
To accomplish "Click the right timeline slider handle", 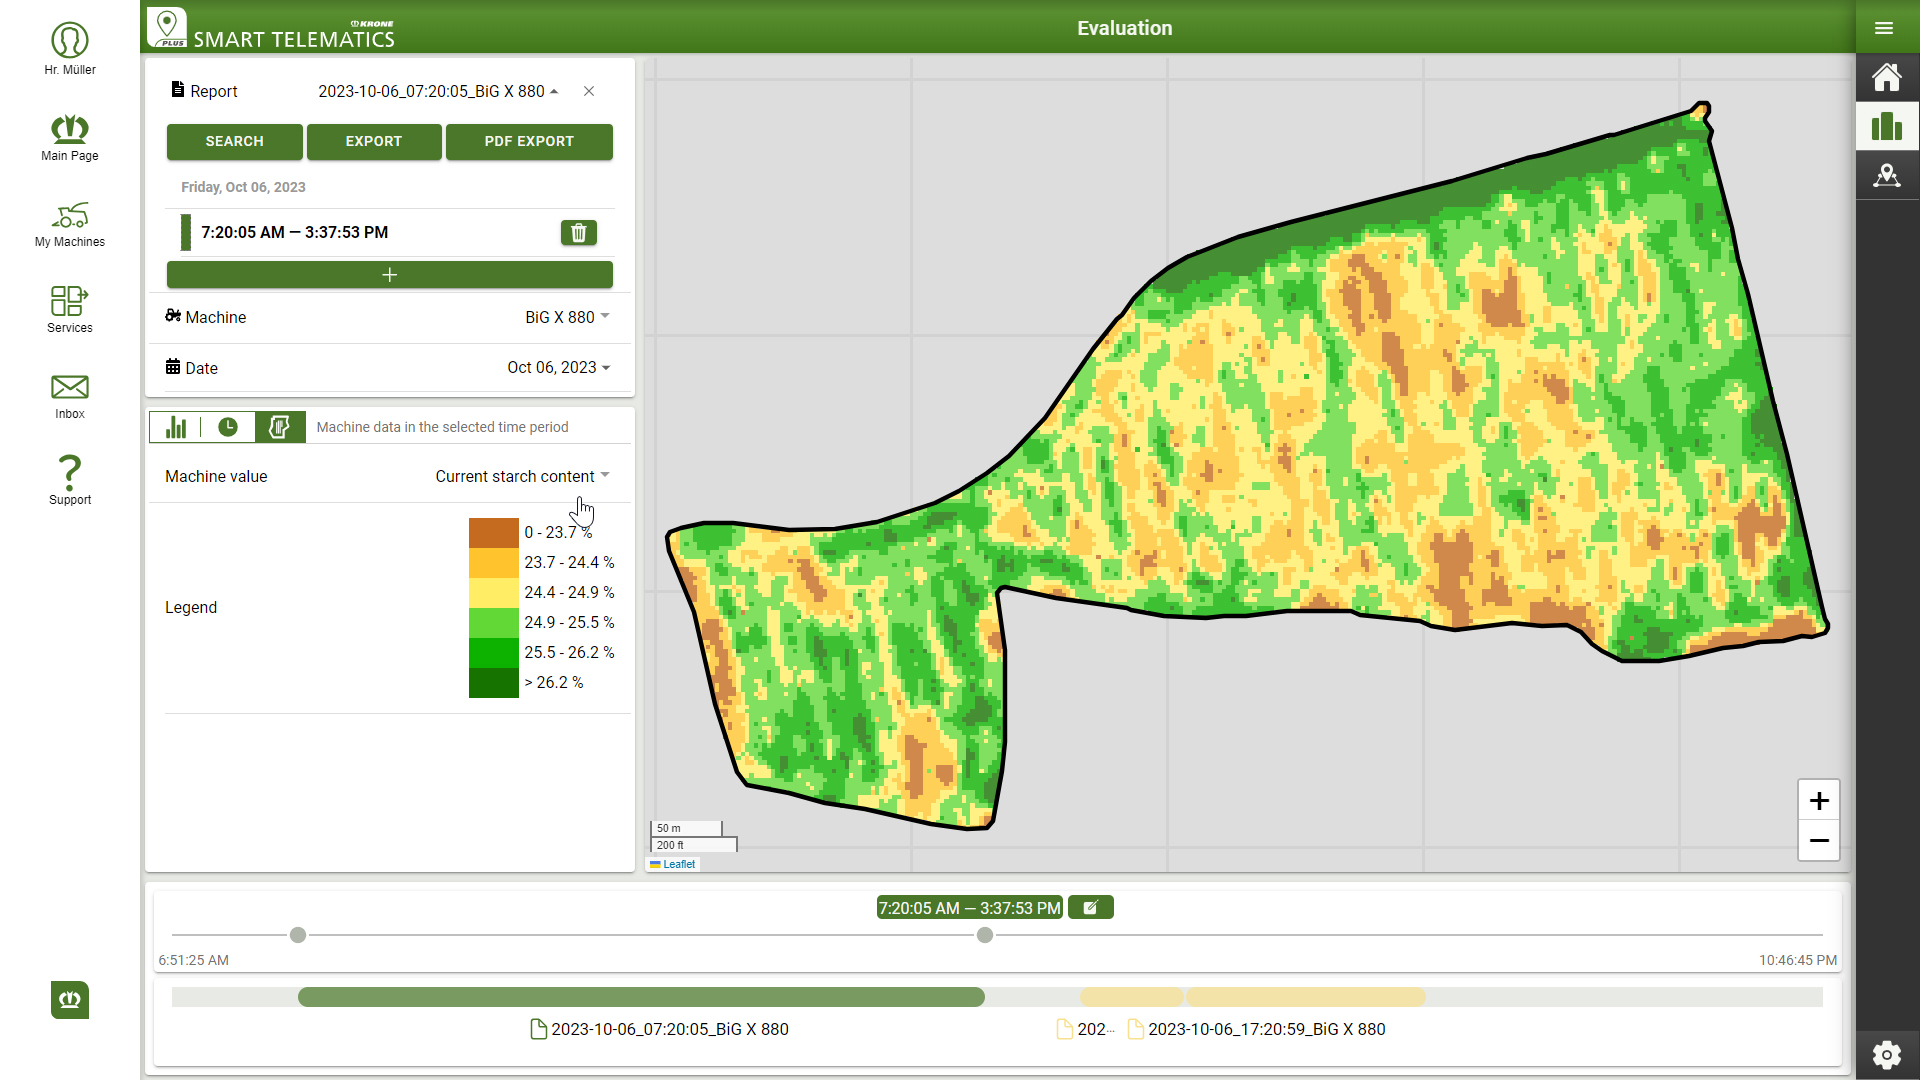I will click(x=985, y=935).
